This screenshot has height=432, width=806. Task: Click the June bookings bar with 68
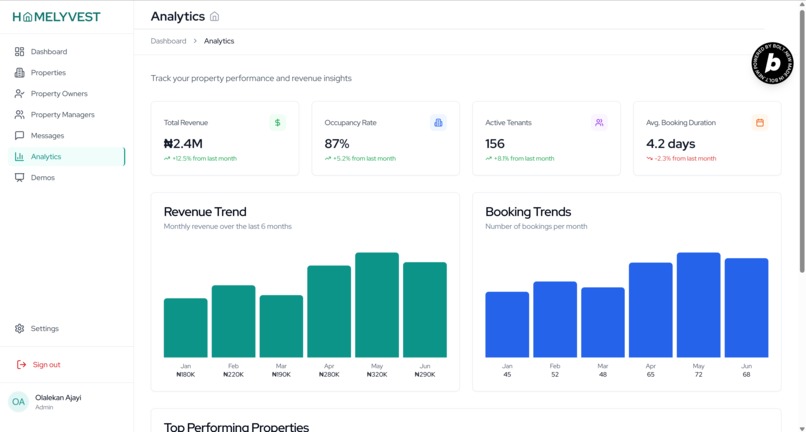click(x=746, y=308)
